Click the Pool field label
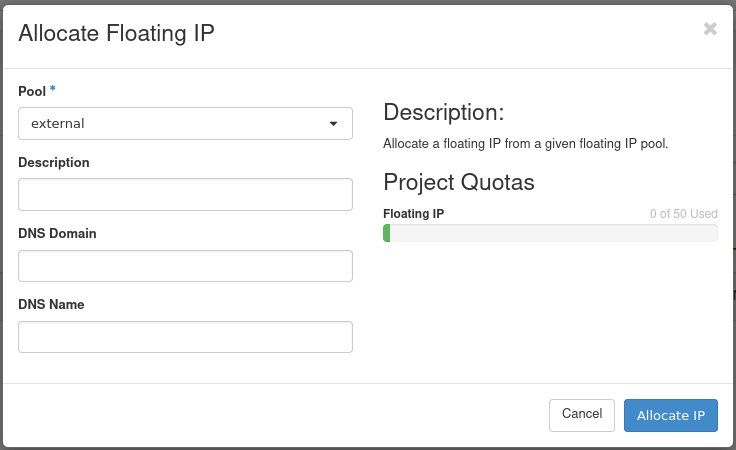Viewport: 736px width, 450px height. 32,91
